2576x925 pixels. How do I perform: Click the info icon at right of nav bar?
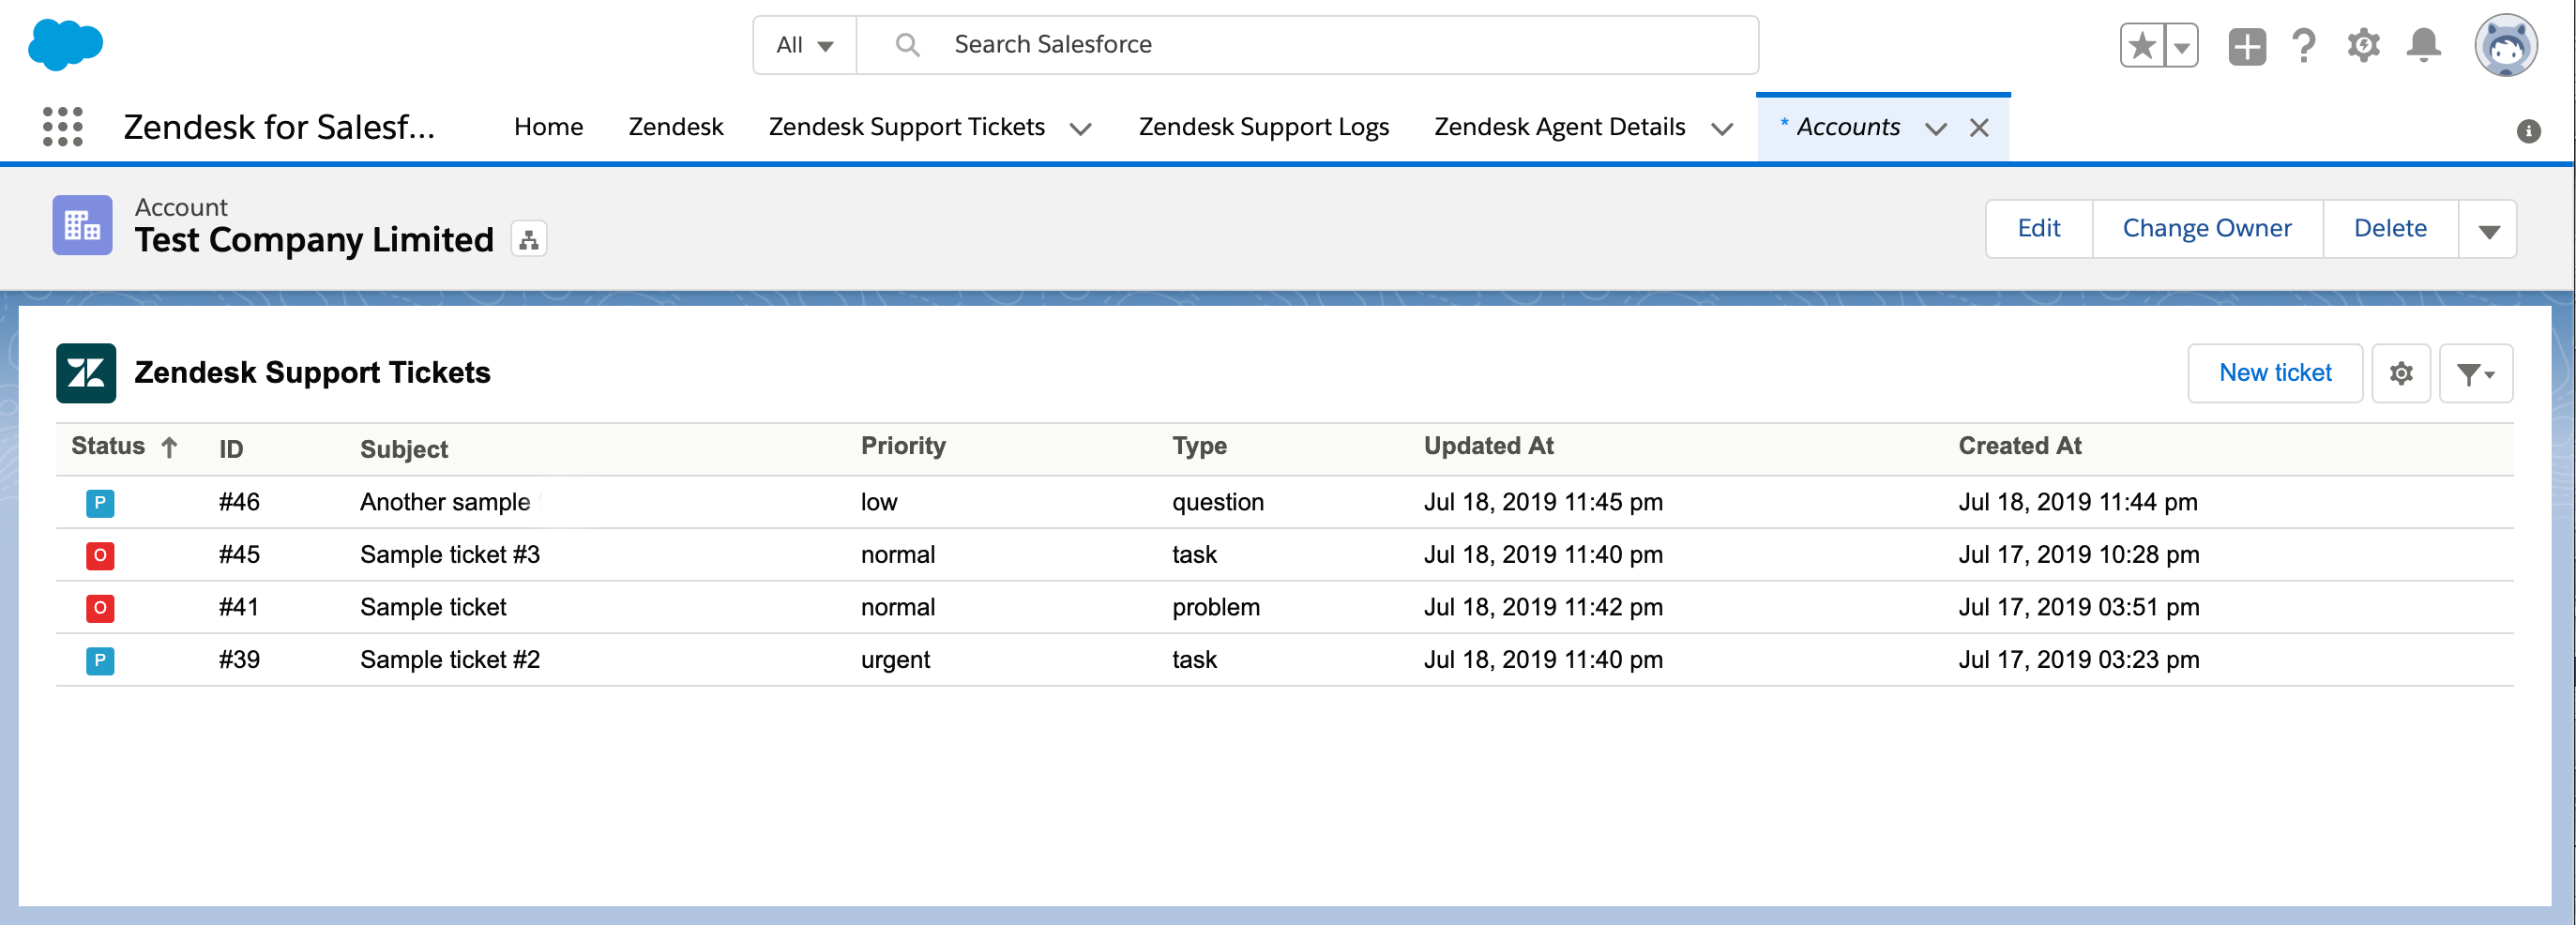pos(2529,131)
